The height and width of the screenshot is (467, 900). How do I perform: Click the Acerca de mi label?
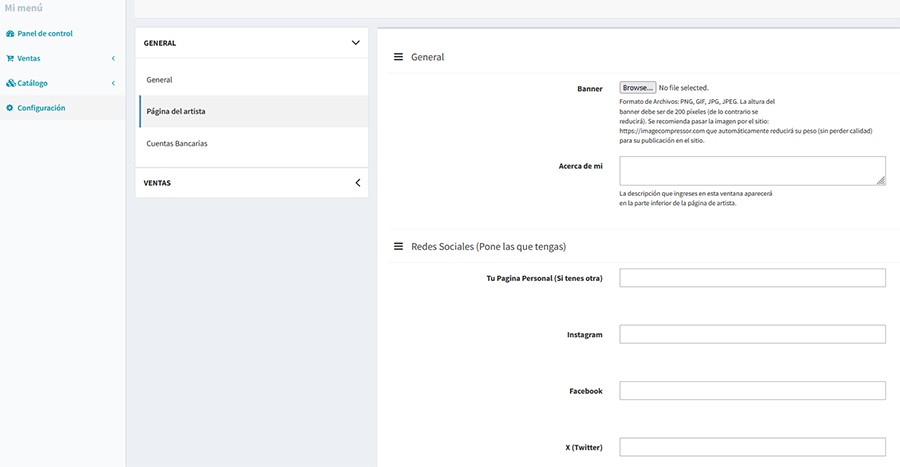580,166
